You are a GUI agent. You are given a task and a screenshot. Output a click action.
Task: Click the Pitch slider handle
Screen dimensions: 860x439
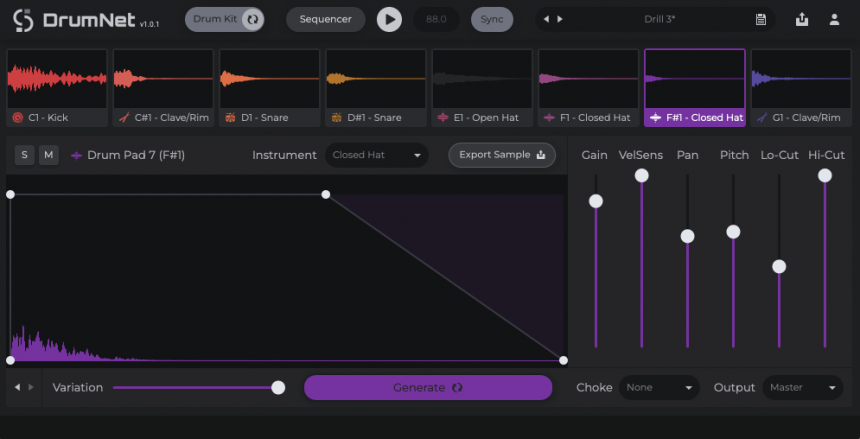coord(733,232)
